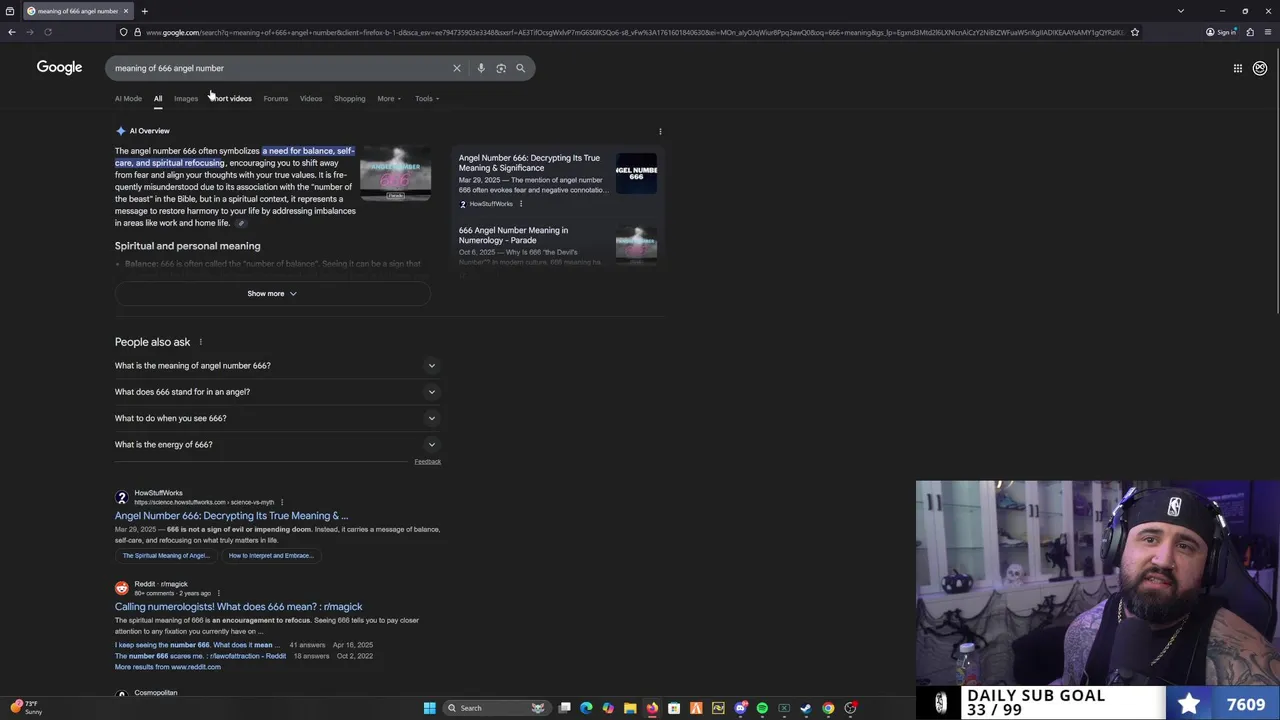List all open tabs using the dropdown arrow

point(1181,11)
